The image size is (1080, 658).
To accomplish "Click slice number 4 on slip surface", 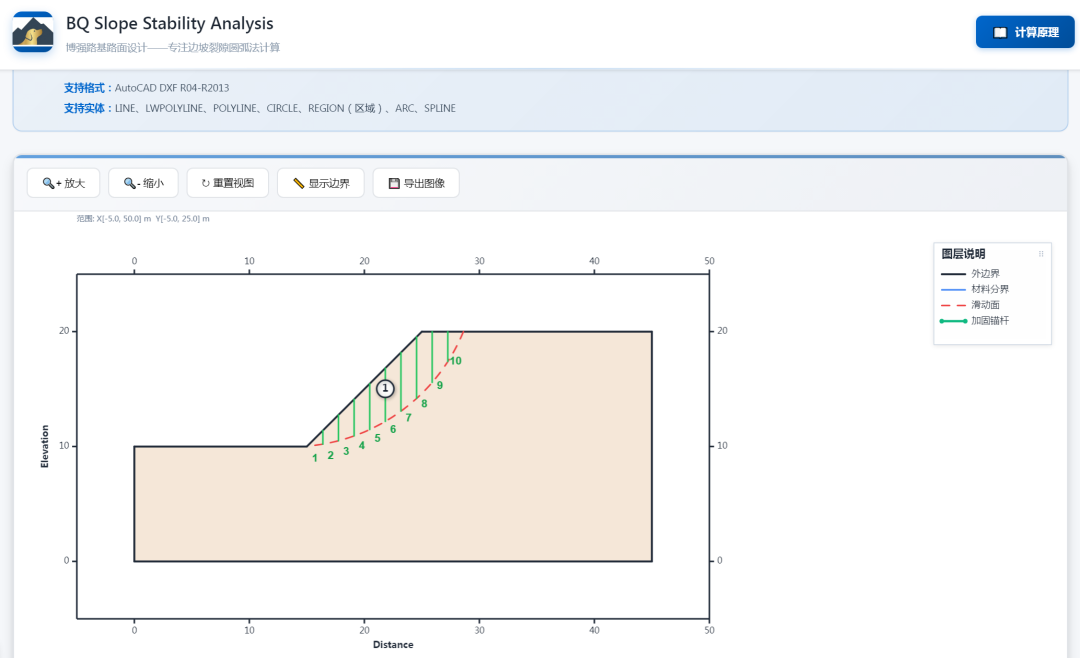I will (x=362, y=446).
